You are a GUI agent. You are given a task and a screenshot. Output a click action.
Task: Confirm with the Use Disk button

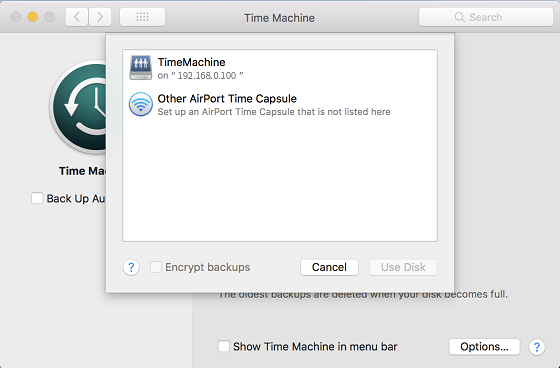pos(403,267)
